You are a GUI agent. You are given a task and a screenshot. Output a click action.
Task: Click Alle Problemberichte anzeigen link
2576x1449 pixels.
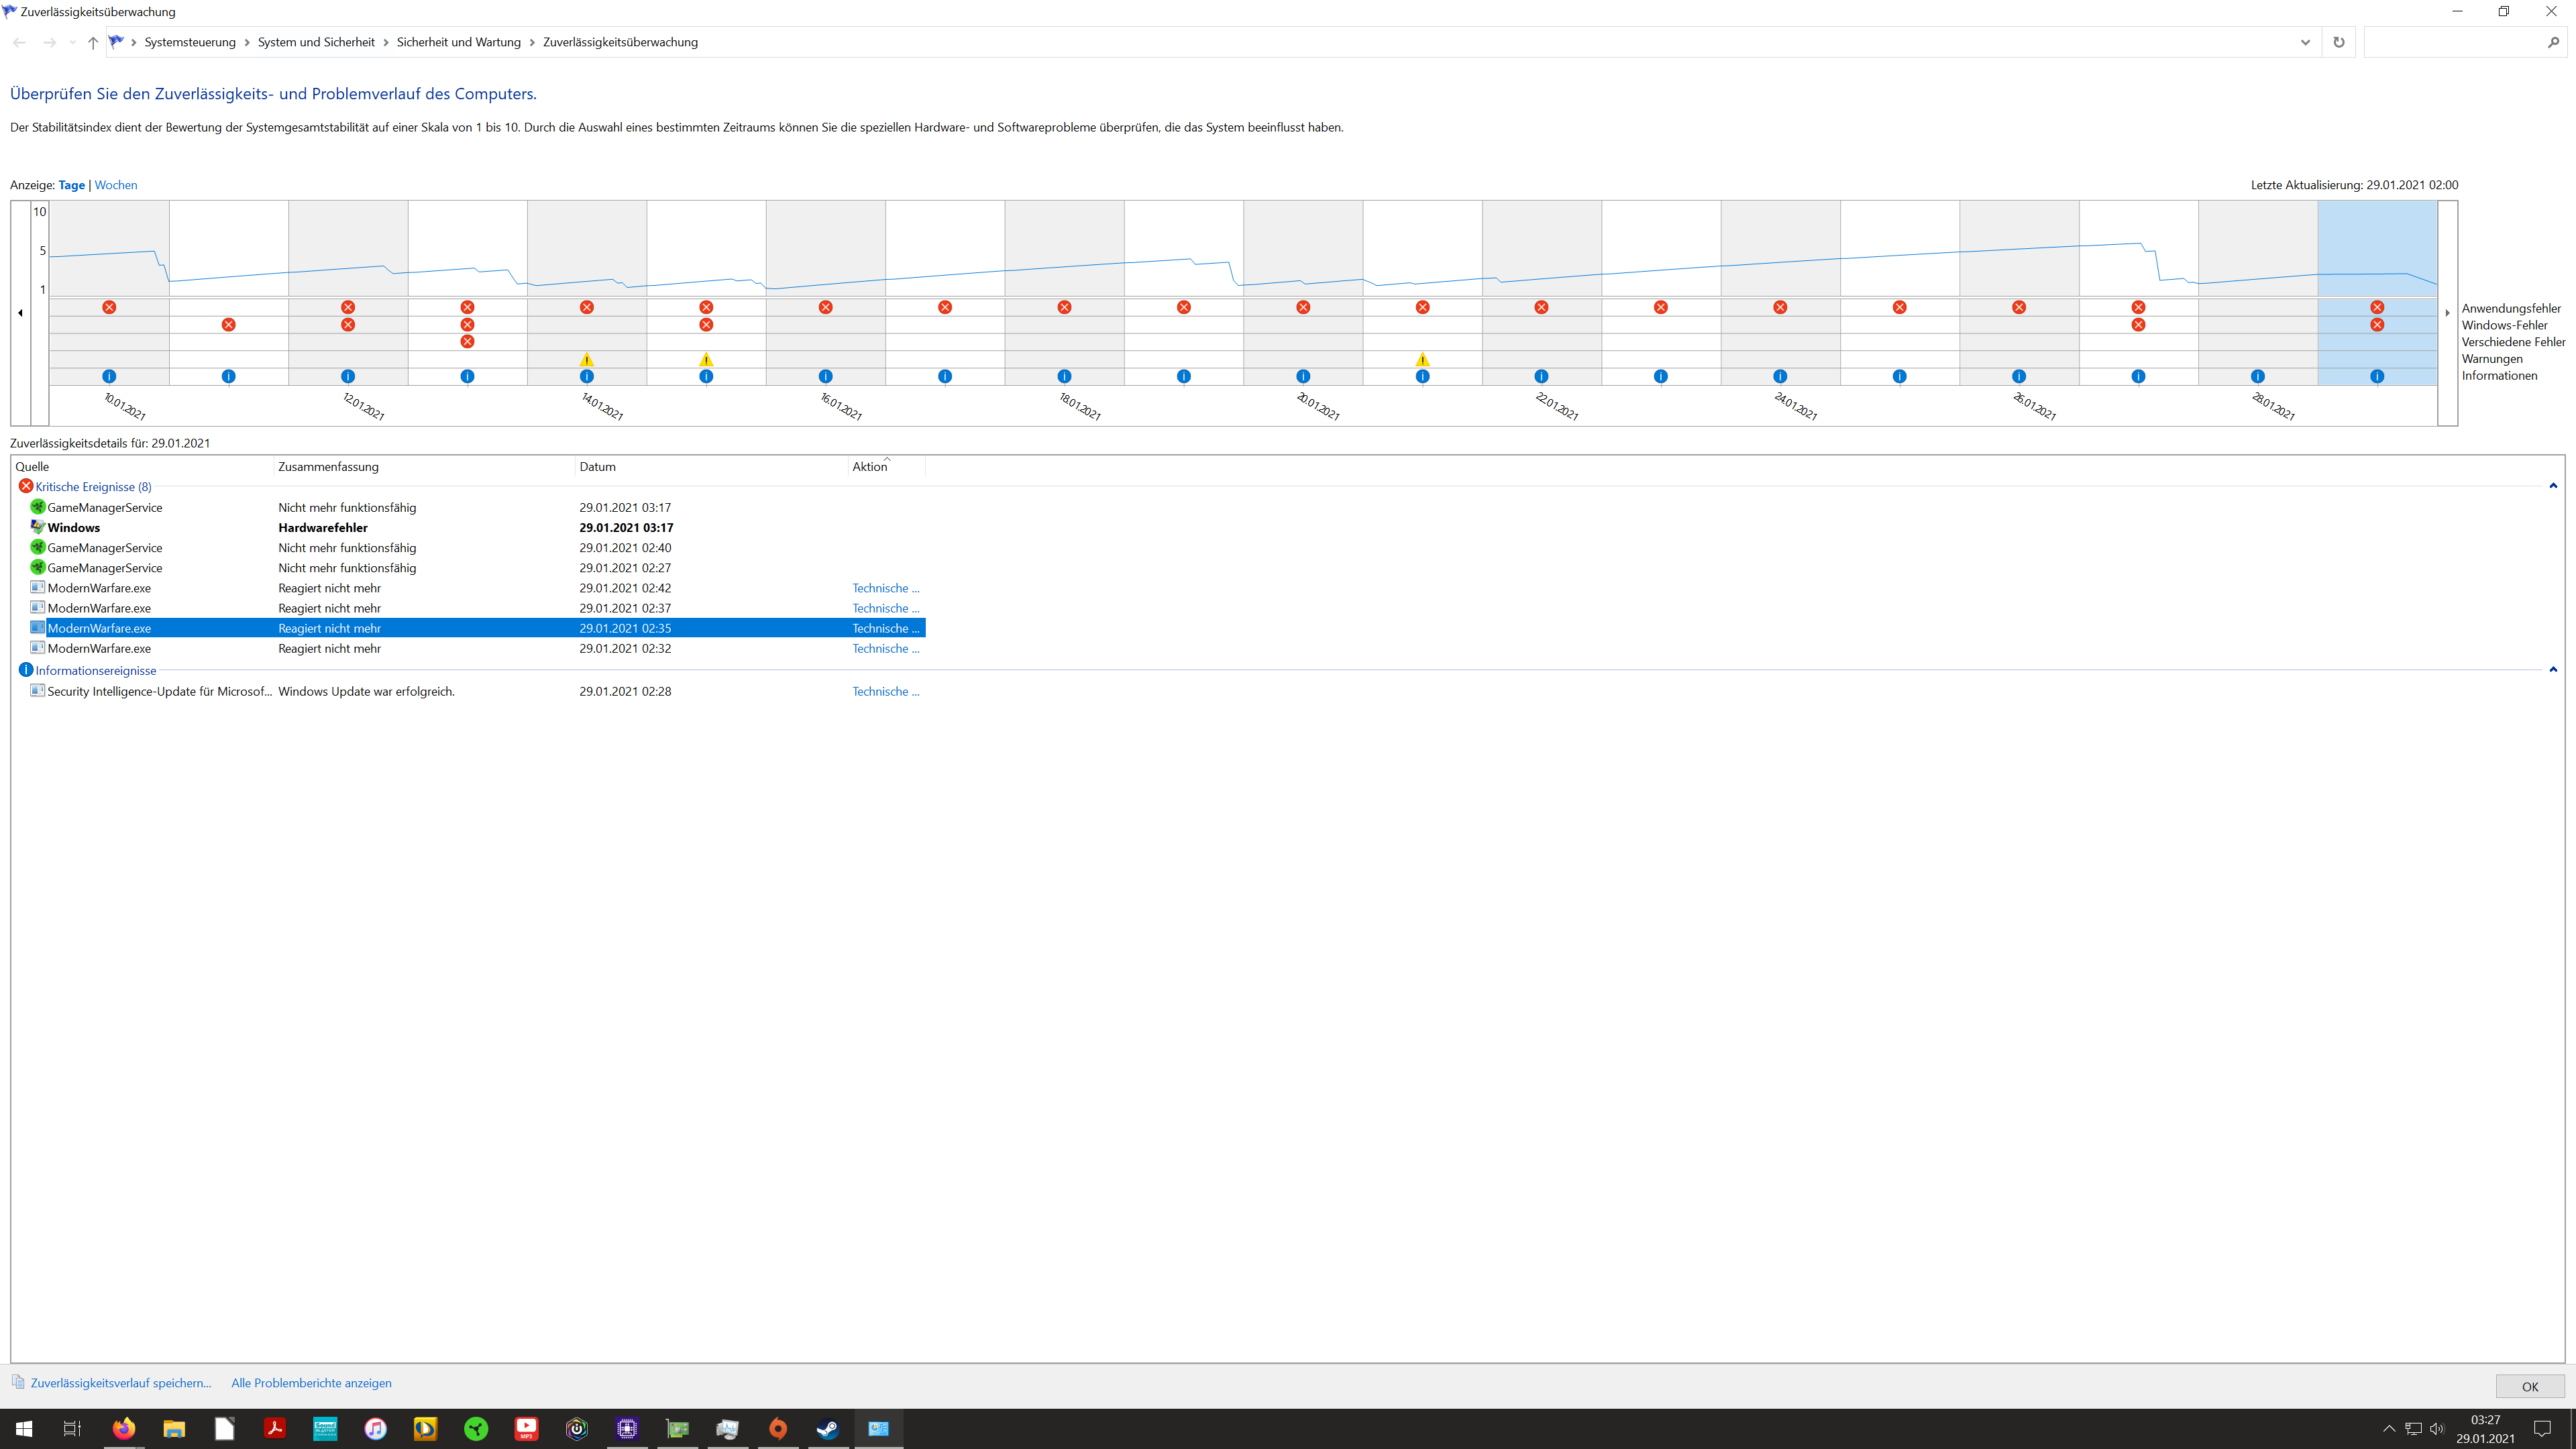tap(311, 1383)
